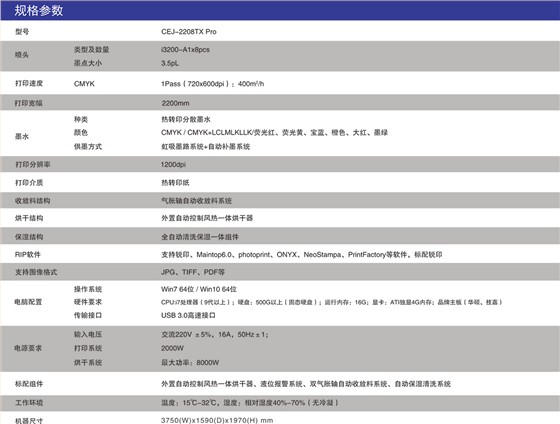
Task: Click the 型号 row label
Action: pos(22,32)
